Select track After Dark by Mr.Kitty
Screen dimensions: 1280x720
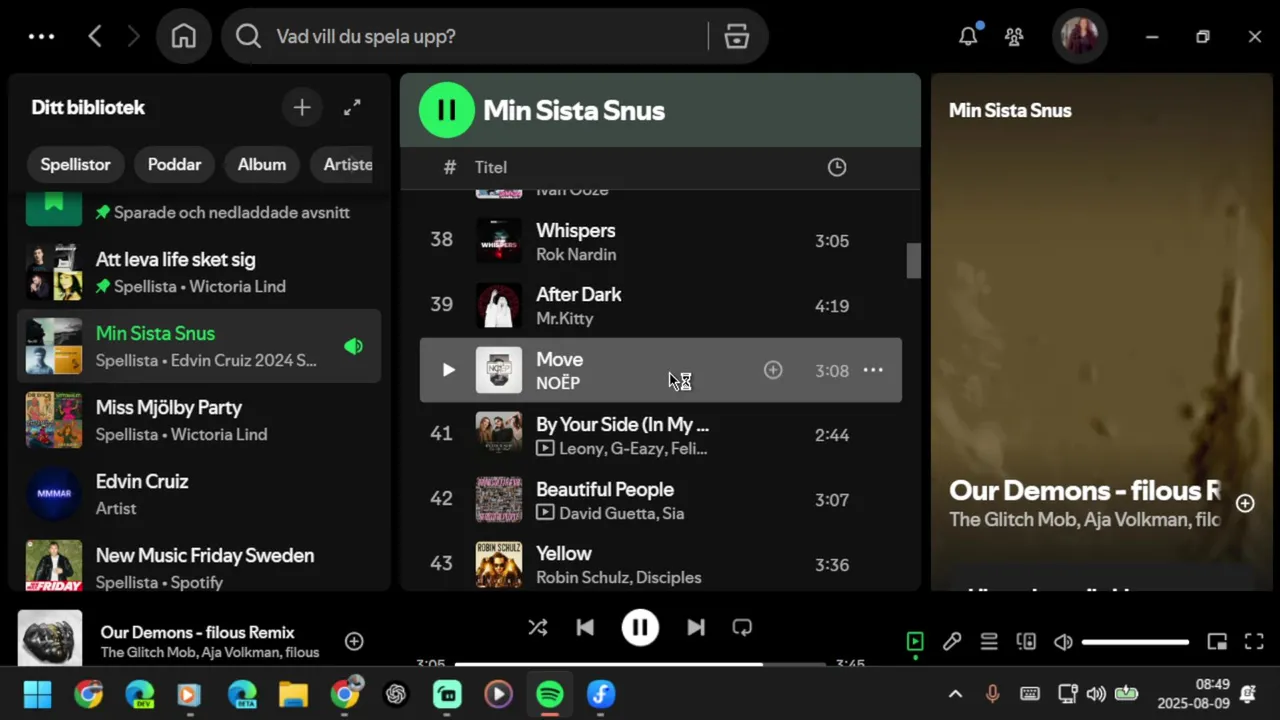[x=660, y=306]
